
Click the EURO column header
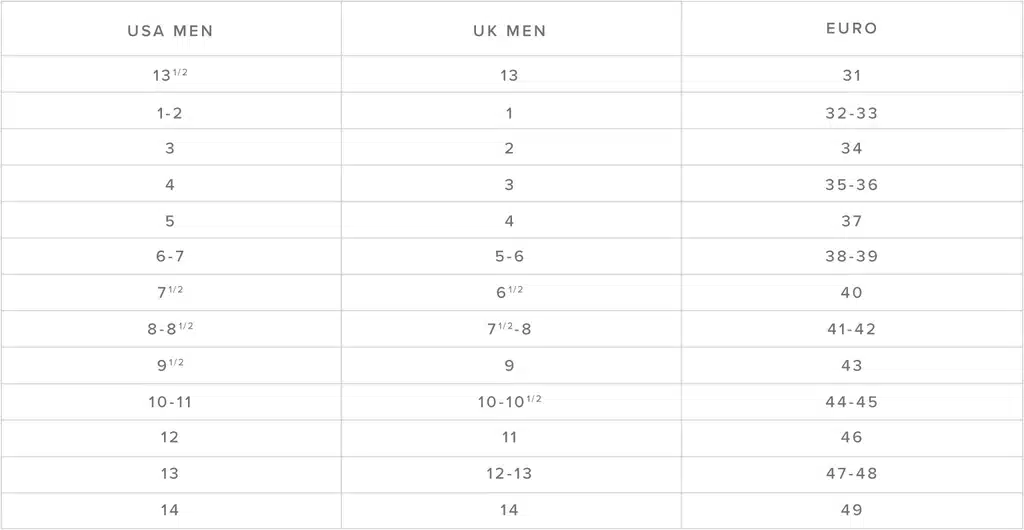(852, 29)
